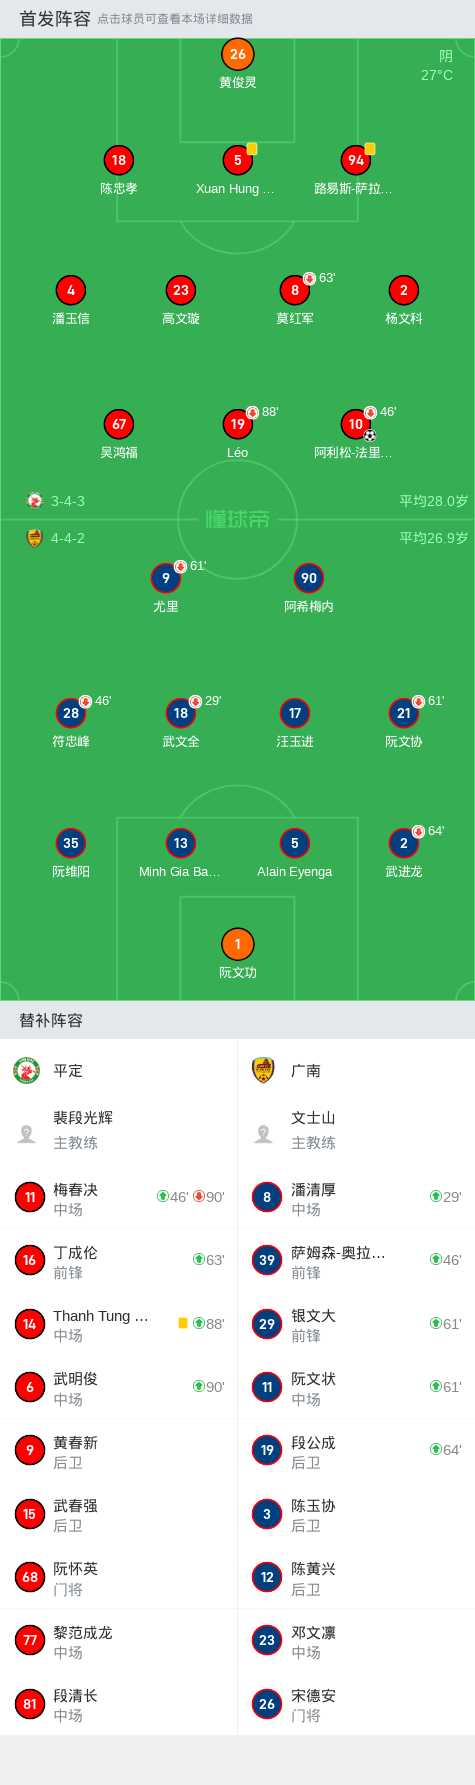
Task: Tap the 3-4-3 formation label
Action: (x=68, y=501)
